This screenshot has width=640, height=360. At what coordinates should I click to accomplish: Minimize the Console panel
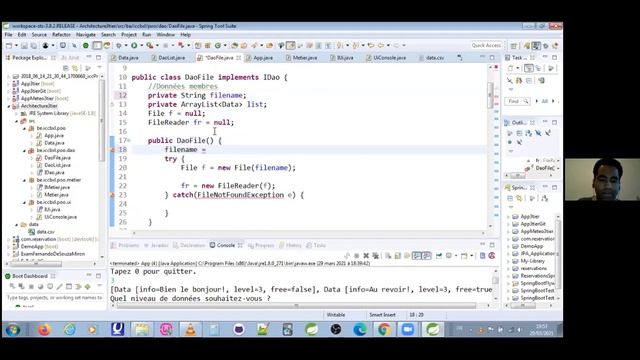click(482, 244)
